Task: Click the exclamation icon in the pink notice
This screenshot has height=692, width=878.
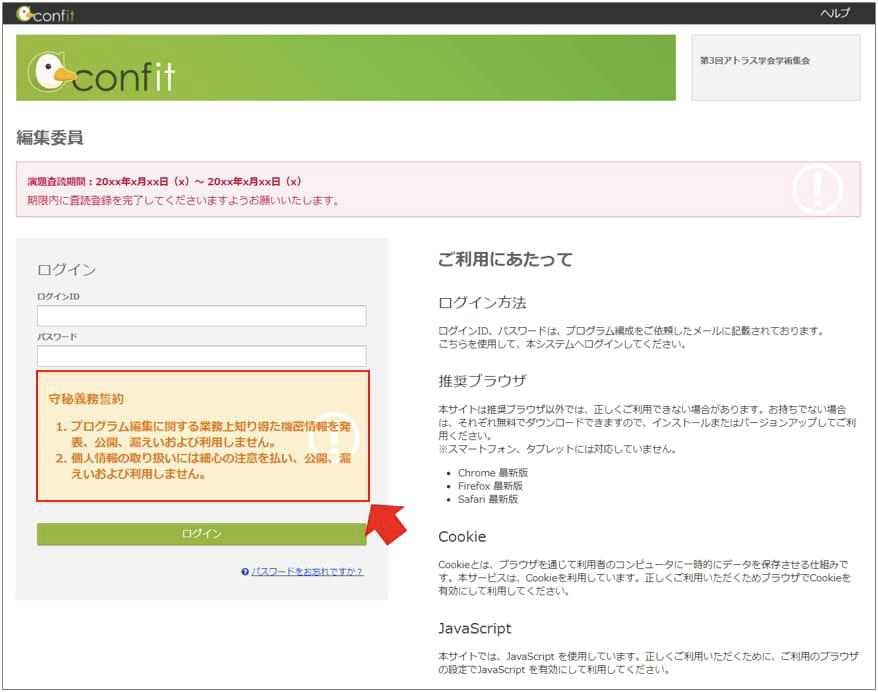Action: coord(817,189)
